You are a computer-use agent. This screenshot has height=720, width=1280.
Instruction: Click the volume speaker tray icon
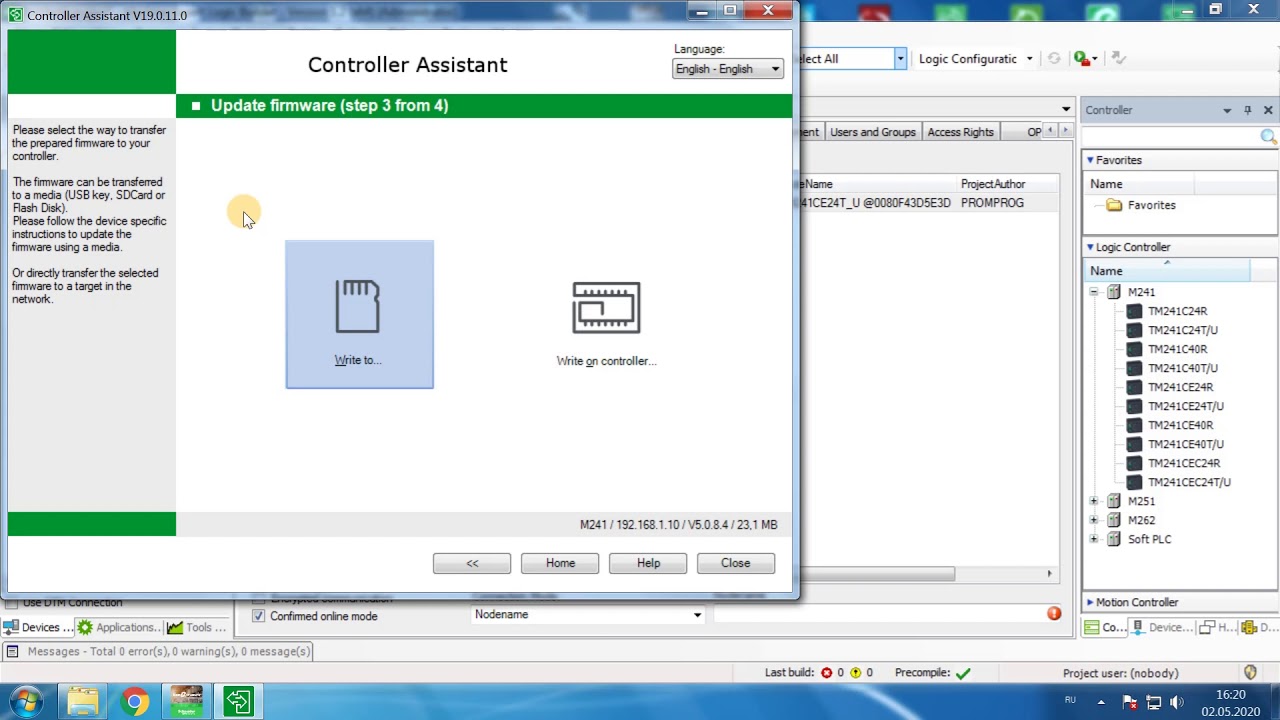pos(1177,702)
